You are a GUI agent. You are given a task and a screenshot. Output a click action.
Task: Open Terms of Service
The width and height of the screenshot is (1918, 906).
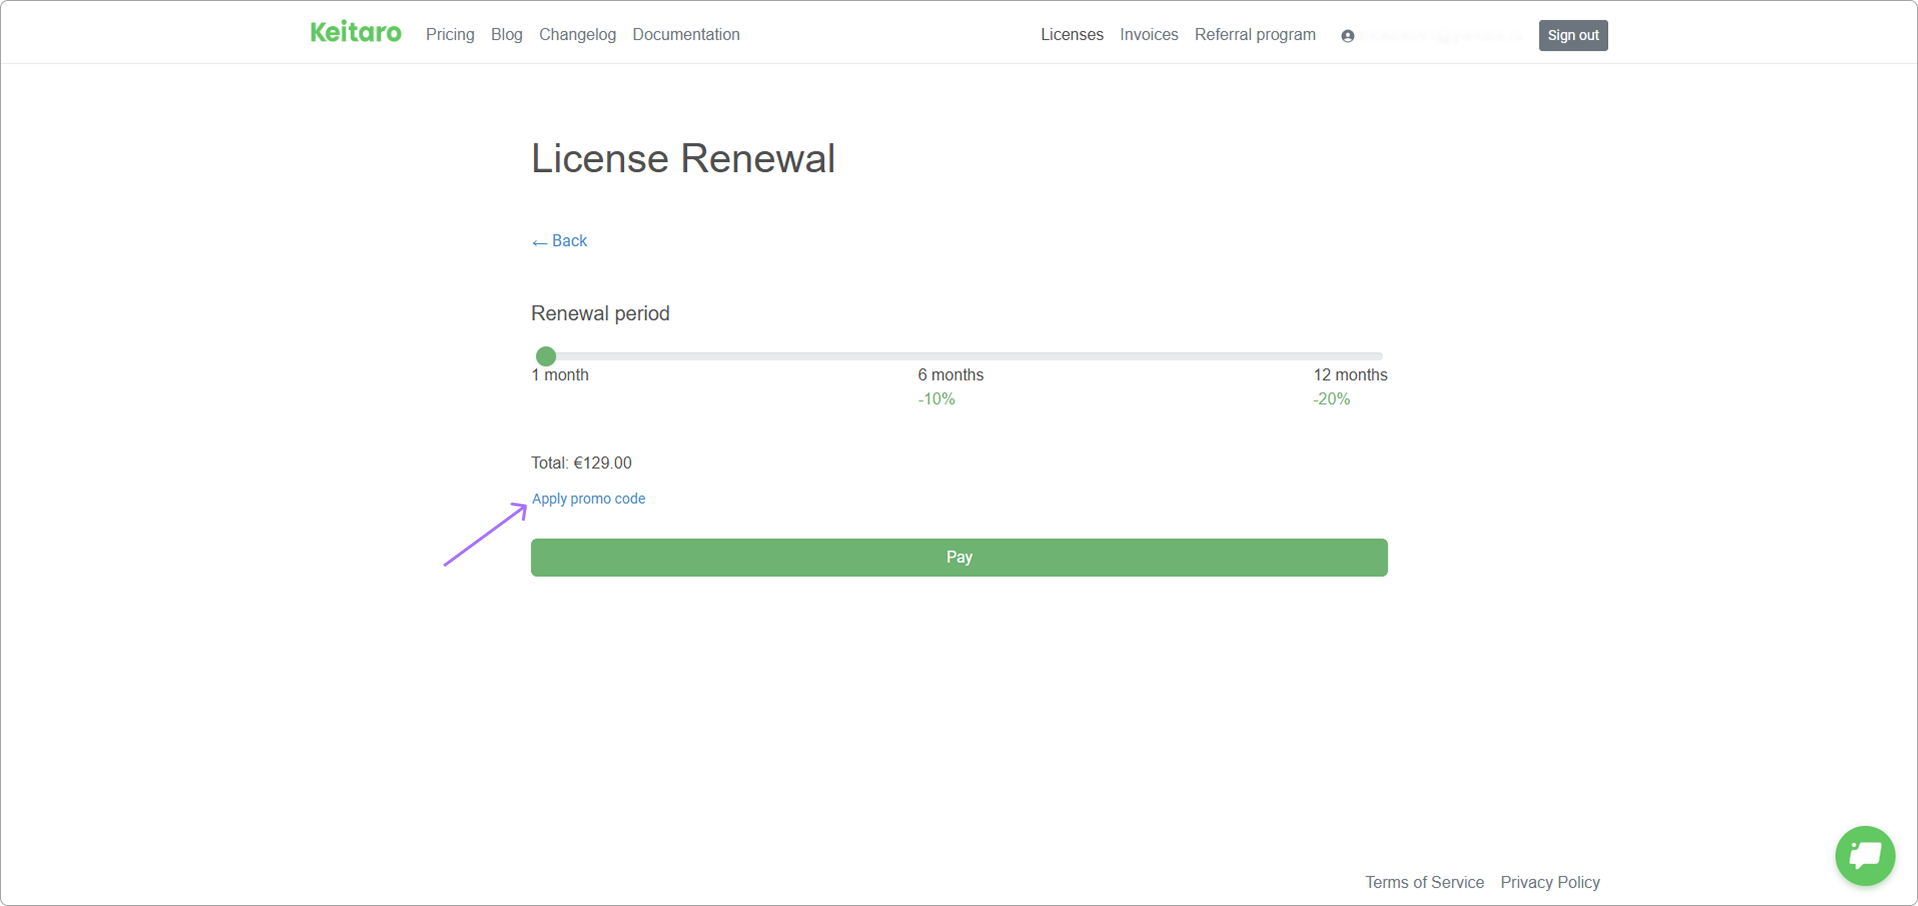point(1424,882)
